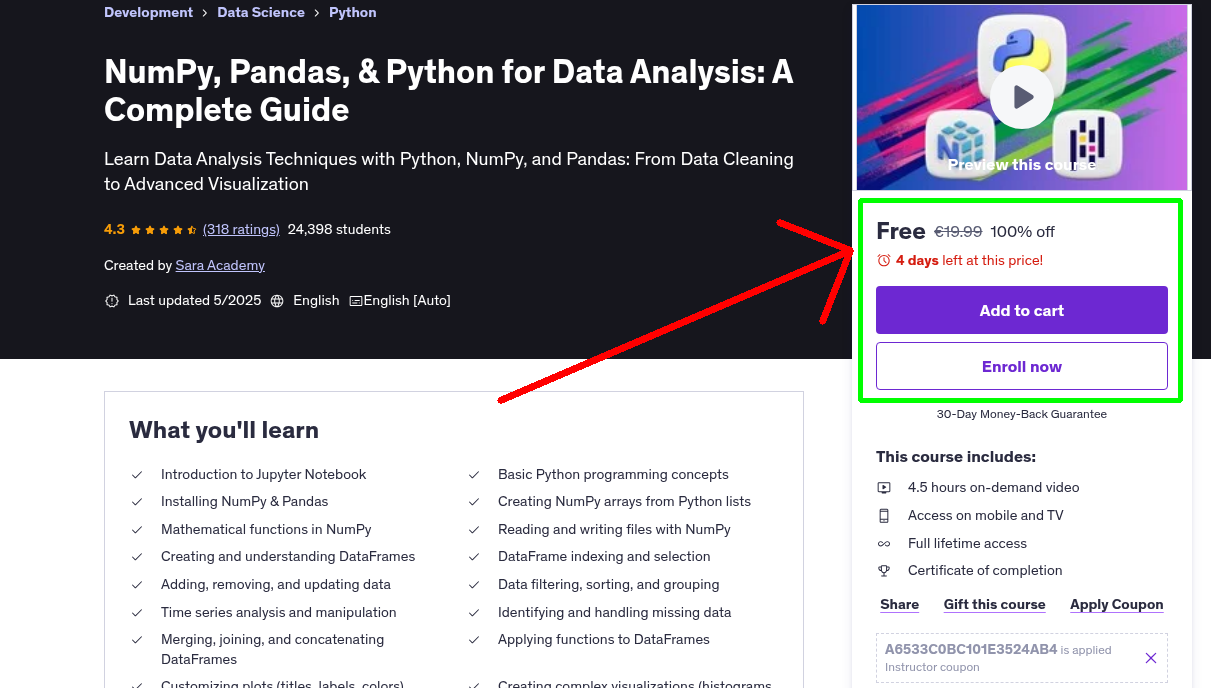Screen dimensions: 1211x688
Task: Click coupon code A6533C0BC101E3524AB4
Action: pos(971,649)
